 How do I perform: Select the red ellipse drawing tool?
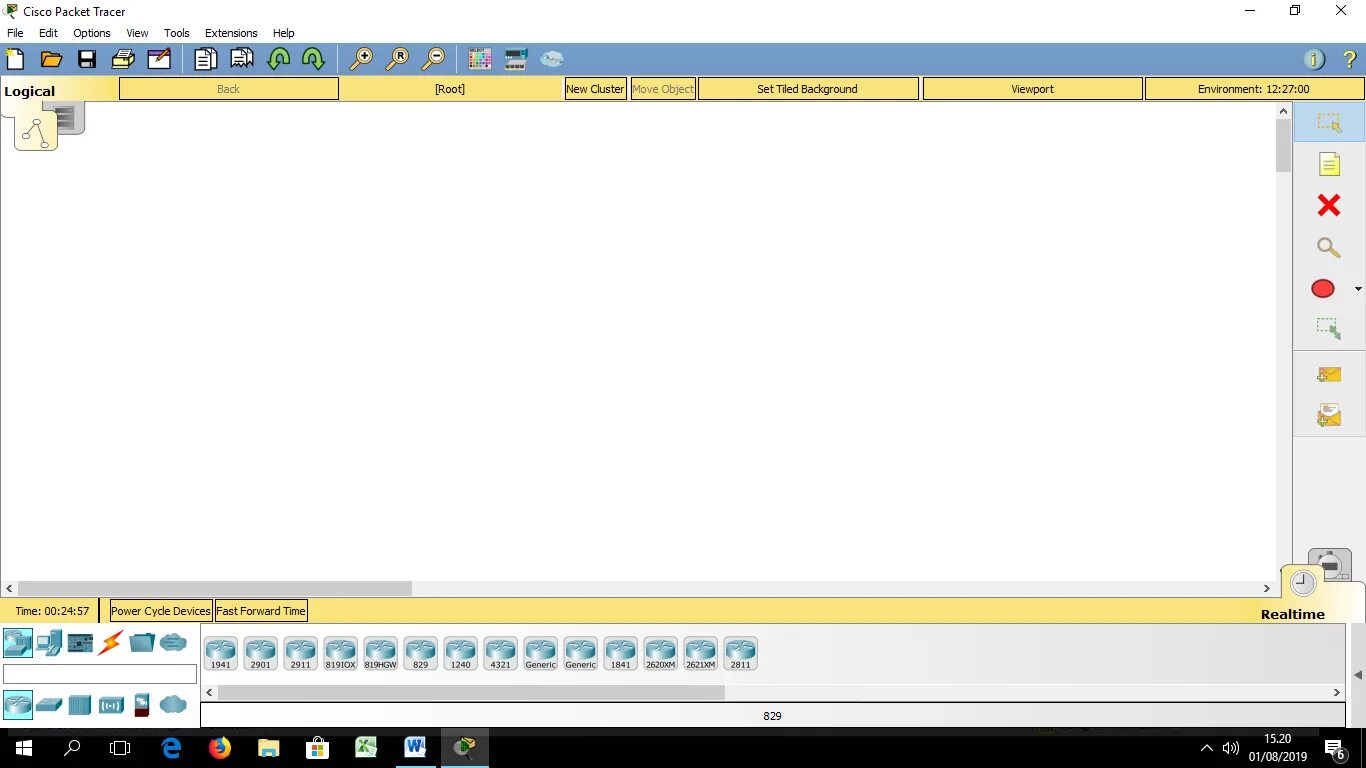[1323, 289]
